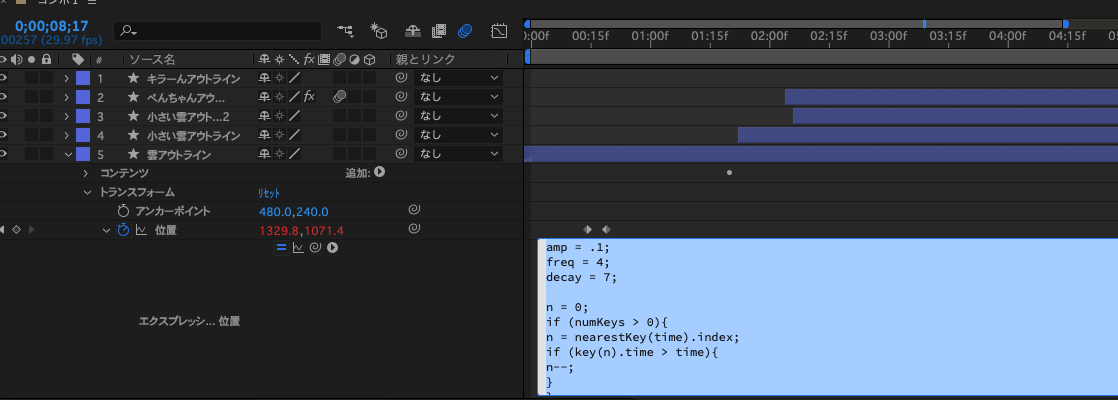Open the Graph Editor icon
The width and height of the screenshot is (1118, 400).
tap(499, 31)
